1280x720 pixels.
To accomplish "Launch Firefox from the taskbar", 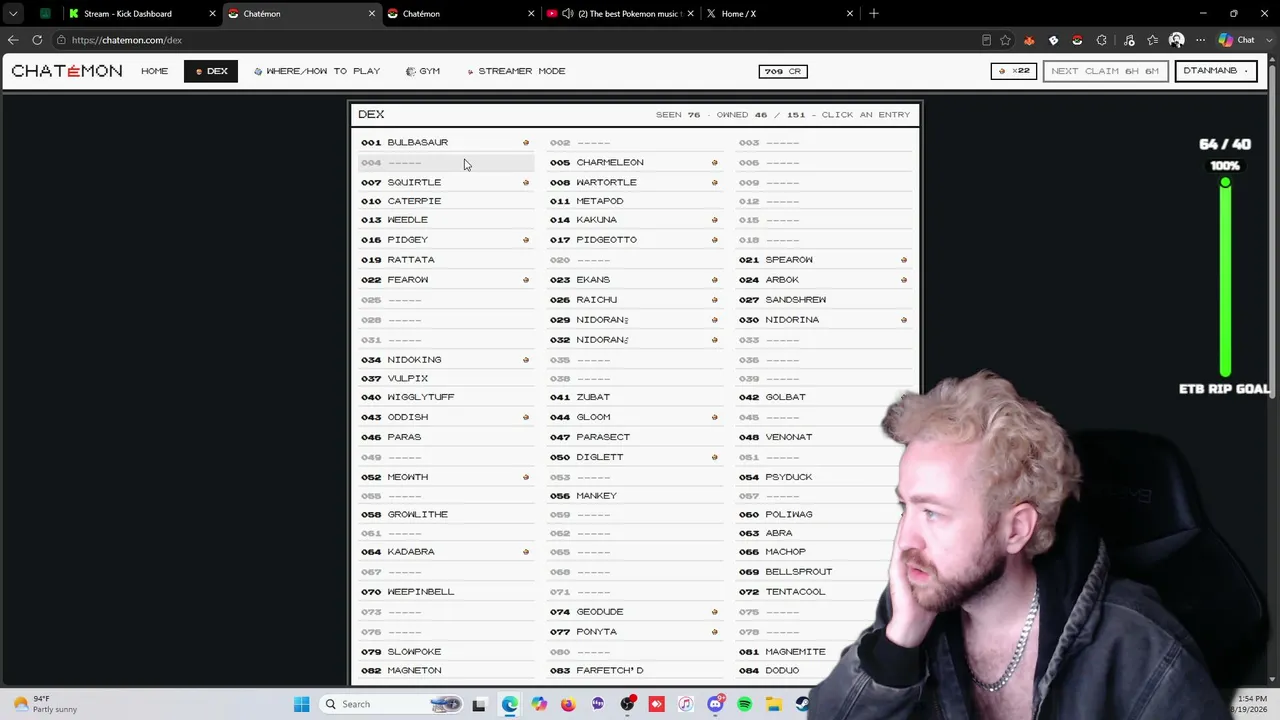I will [x=568, y=704].
